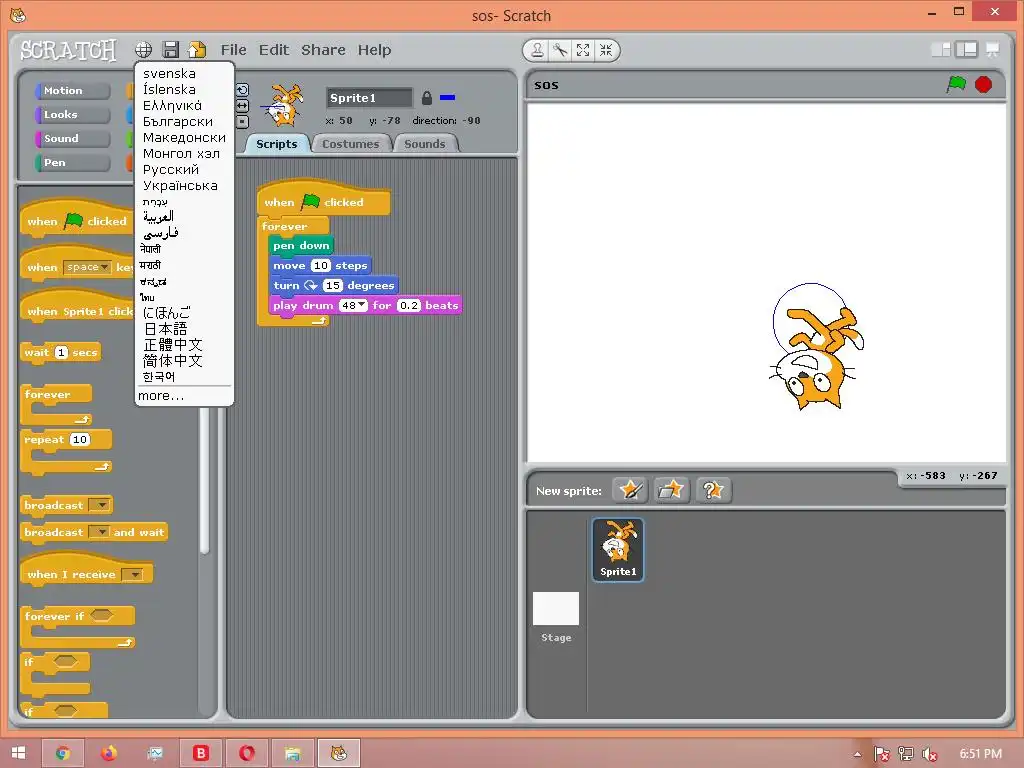The width and height of the screenshot is (1024, 768).
Task: Stop all scripts with red button
Action: coord(984,84)
